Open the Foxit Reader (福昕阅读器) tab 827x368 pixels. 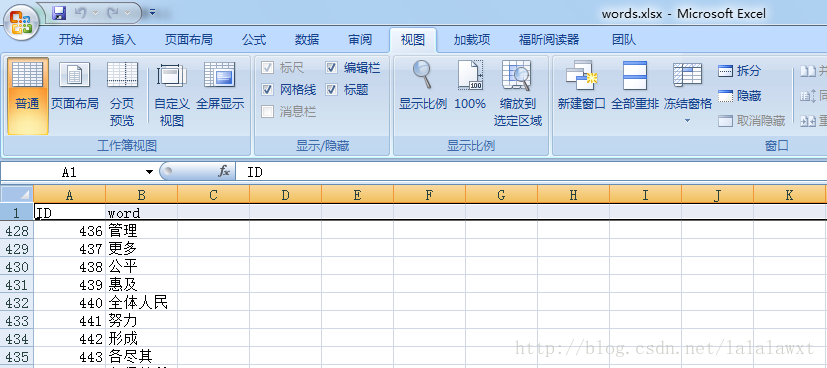click(549, 40)
